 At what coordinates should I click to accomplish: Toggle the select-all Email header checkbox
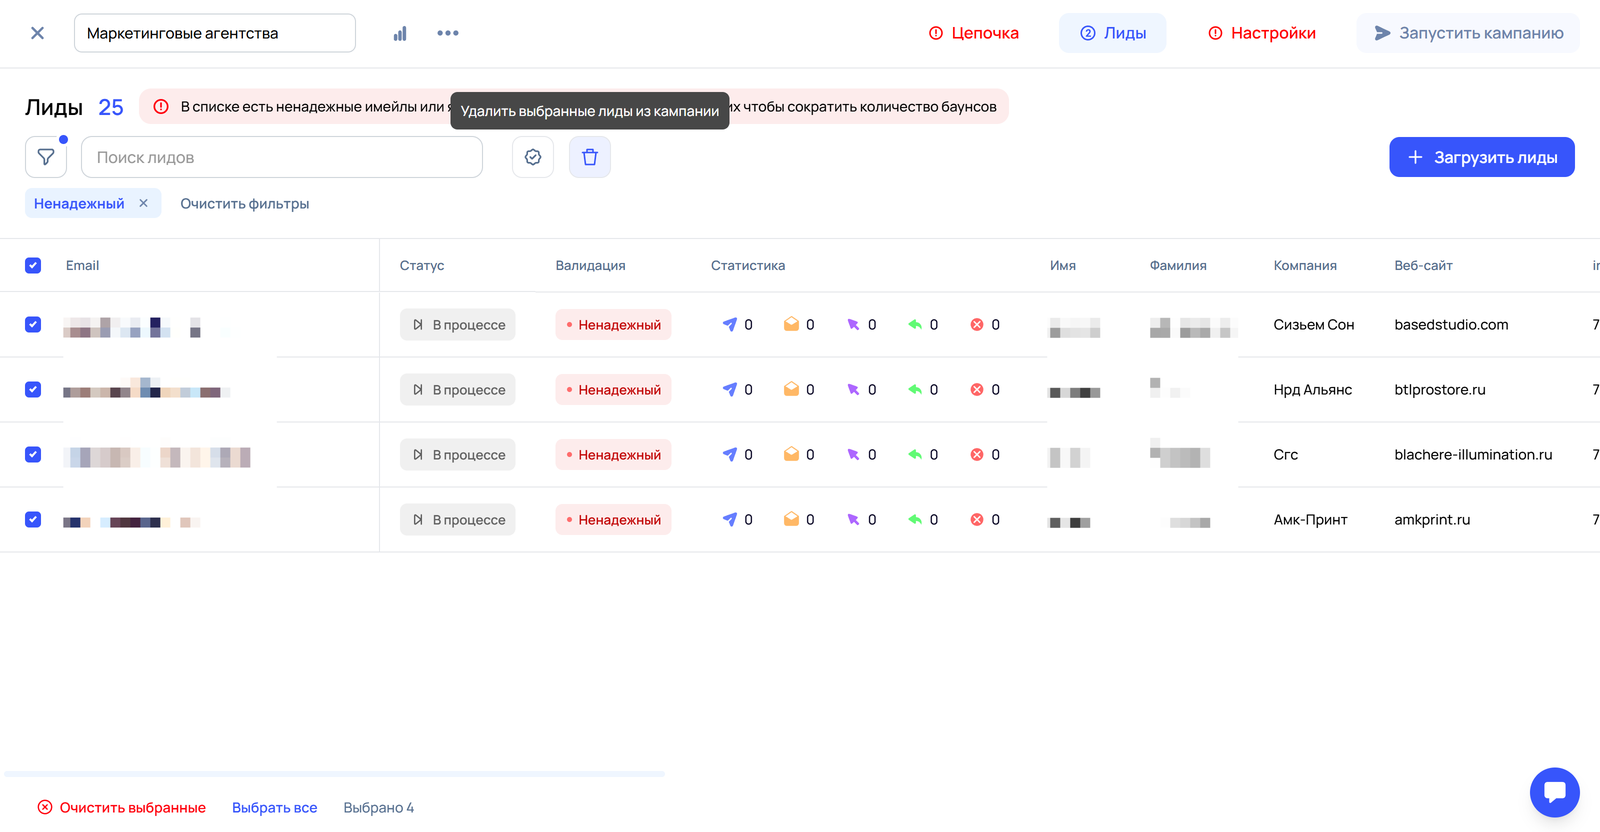pos(33,265)
